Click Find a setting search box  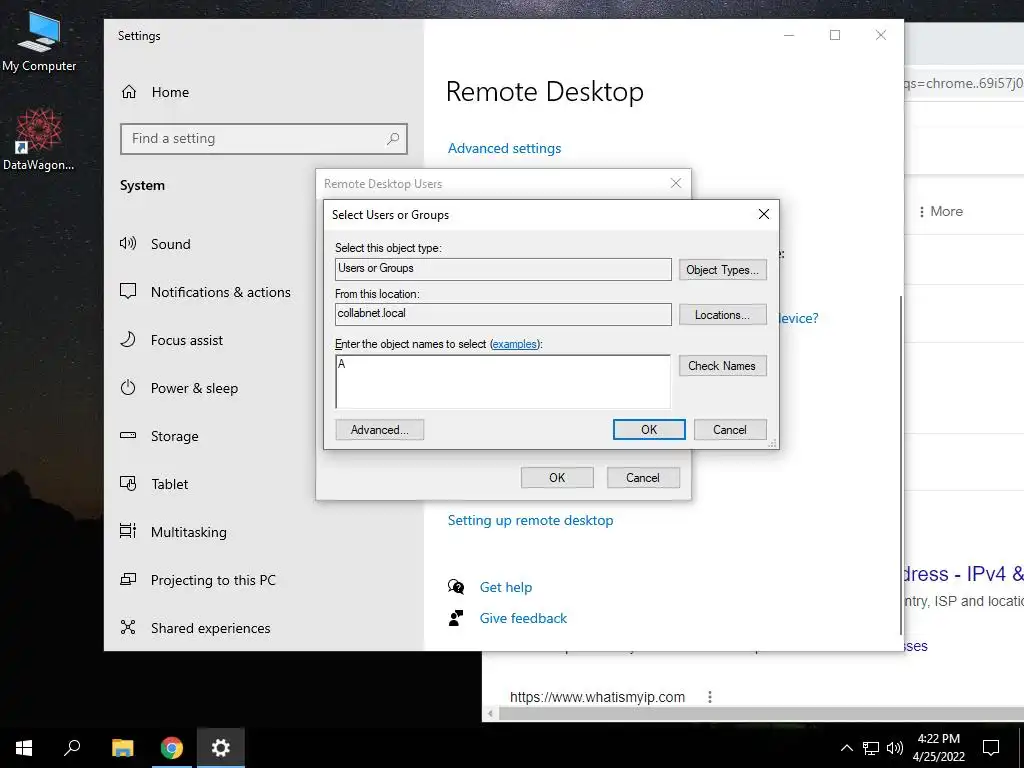(264, 138)
